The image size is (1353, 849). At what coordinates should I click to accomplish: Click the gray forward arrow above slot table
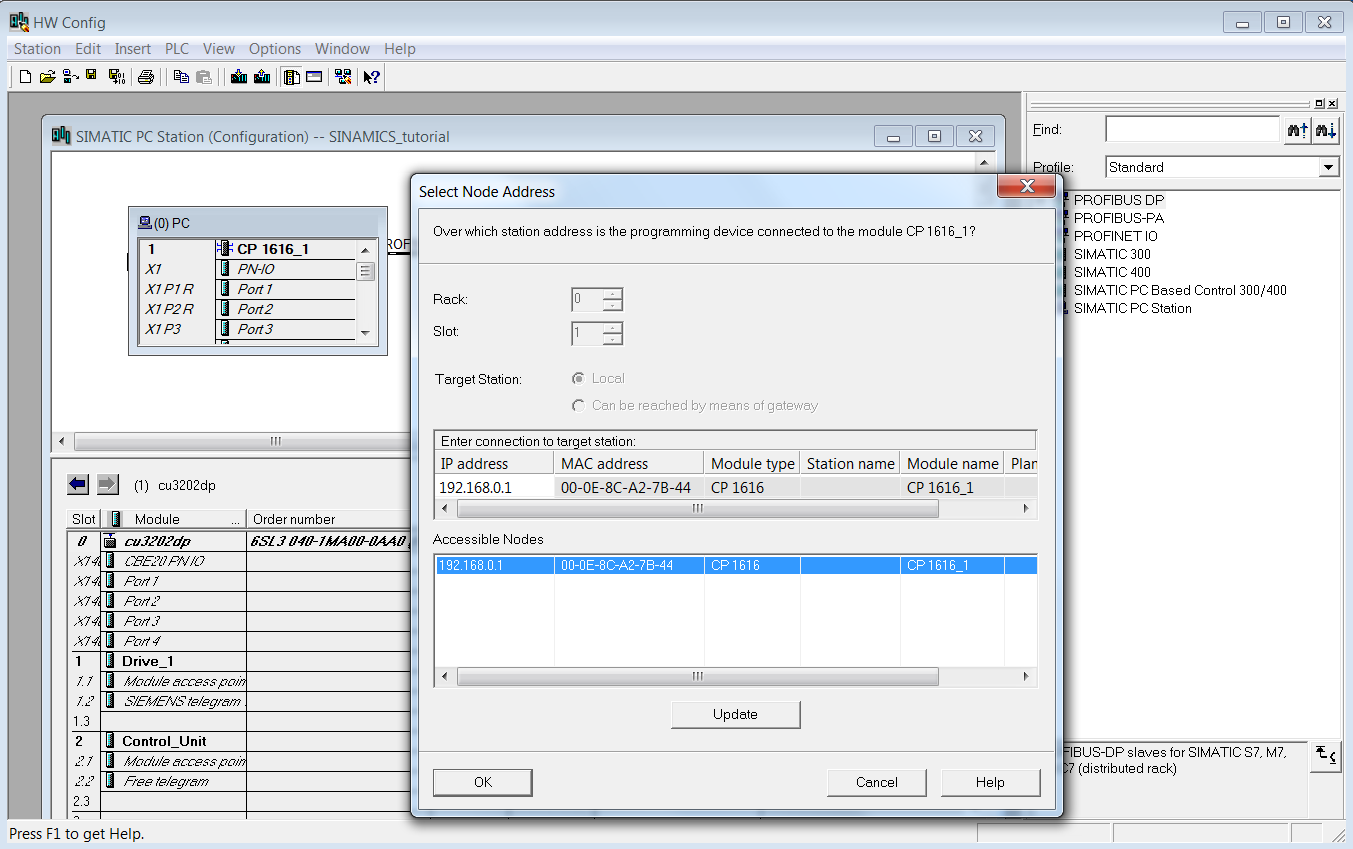click(108, 485)
